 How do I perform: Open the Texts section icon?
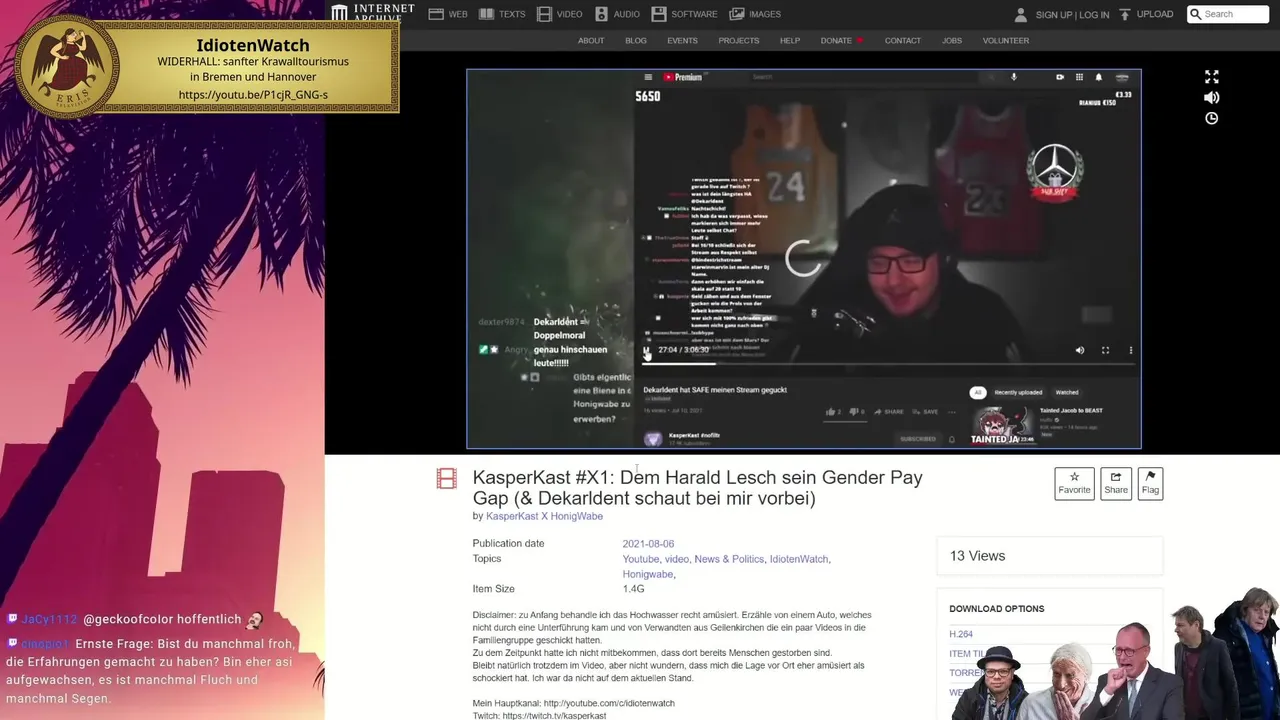click(x=486, y=14)
